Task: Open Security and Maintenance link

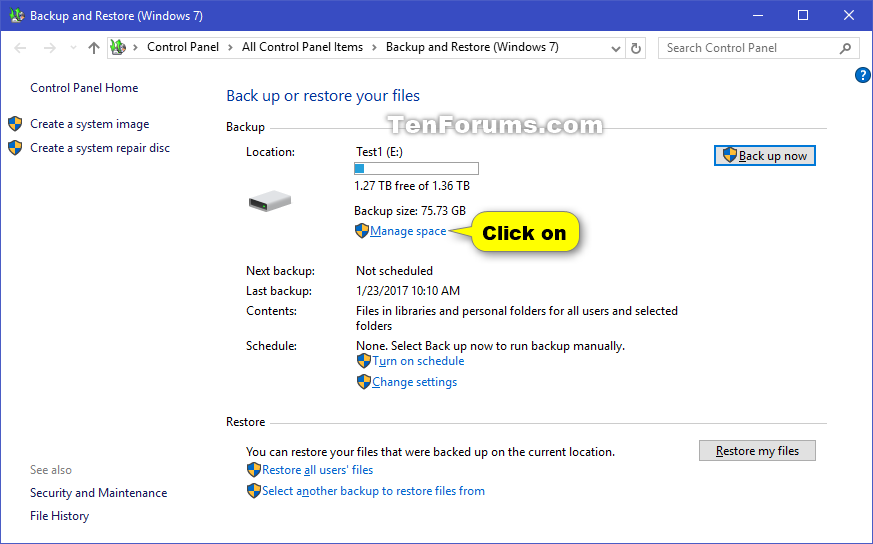Action: coord(99,493)
